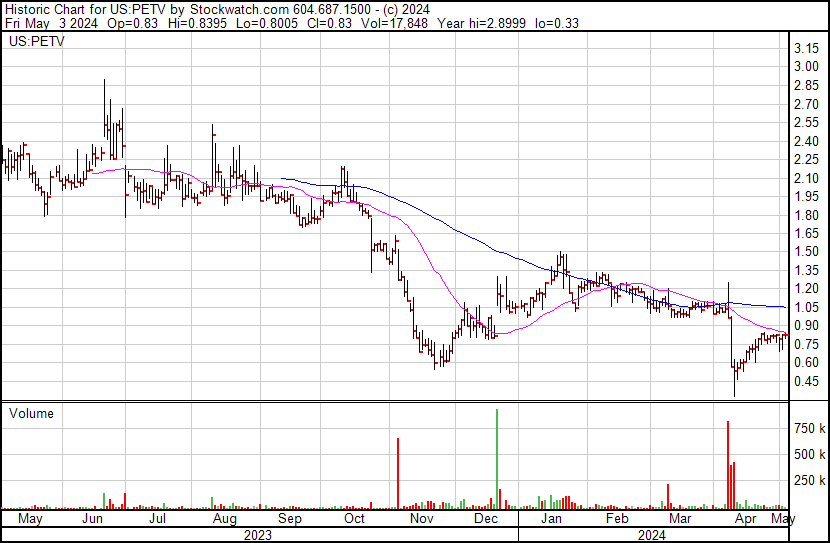Click the tallest red volume bar near April
The height and width of the screenshot is (543, 830).
point(728,465)
